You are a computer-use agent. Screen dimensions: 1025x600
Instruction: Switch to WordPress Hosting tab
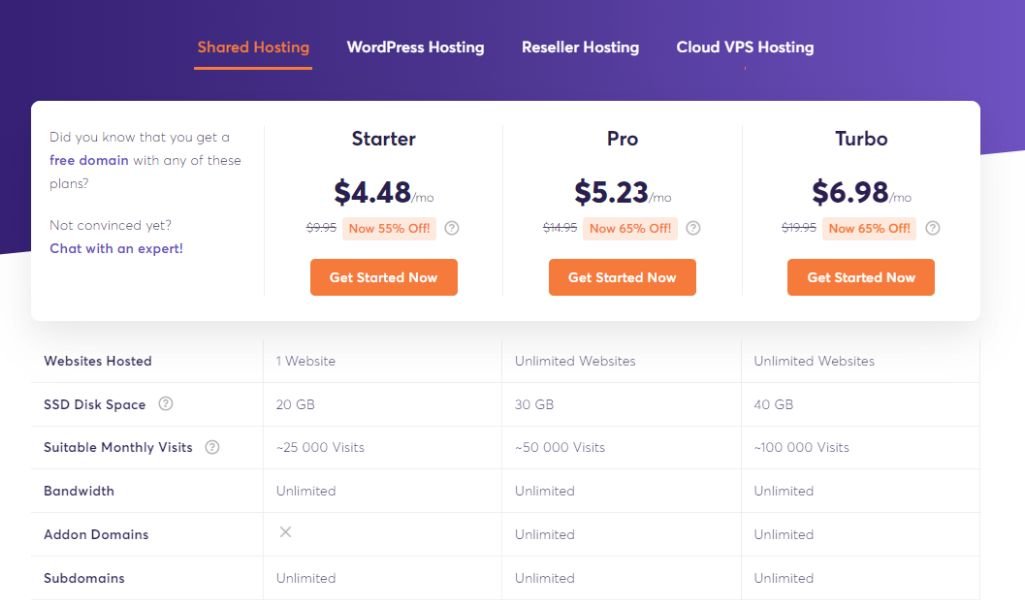(x=415, y=48)
